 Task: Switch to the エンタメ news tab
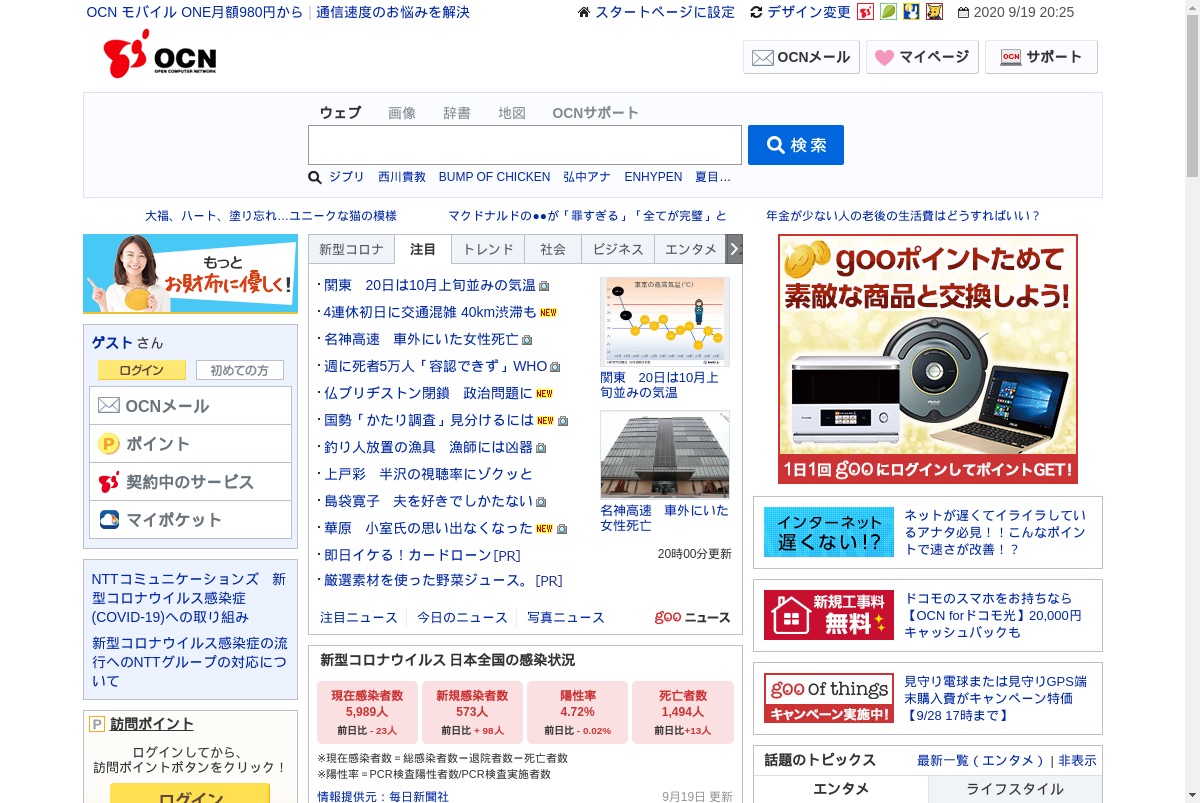pos(691,250)
